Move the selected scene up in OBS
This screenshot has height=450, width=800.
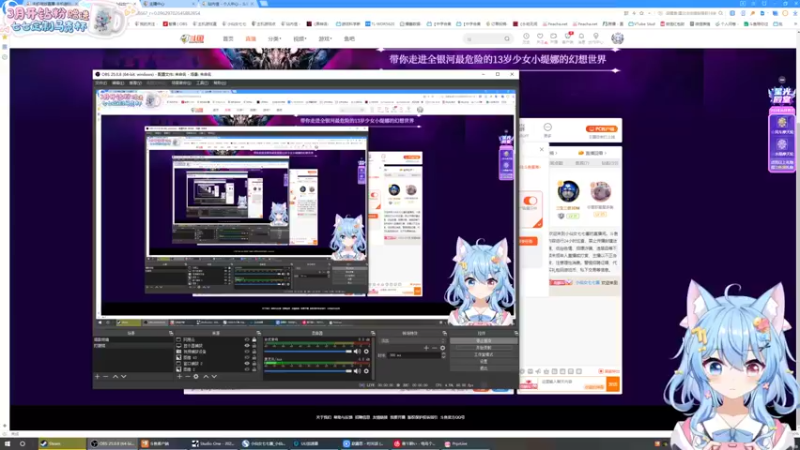pos(115,377)
